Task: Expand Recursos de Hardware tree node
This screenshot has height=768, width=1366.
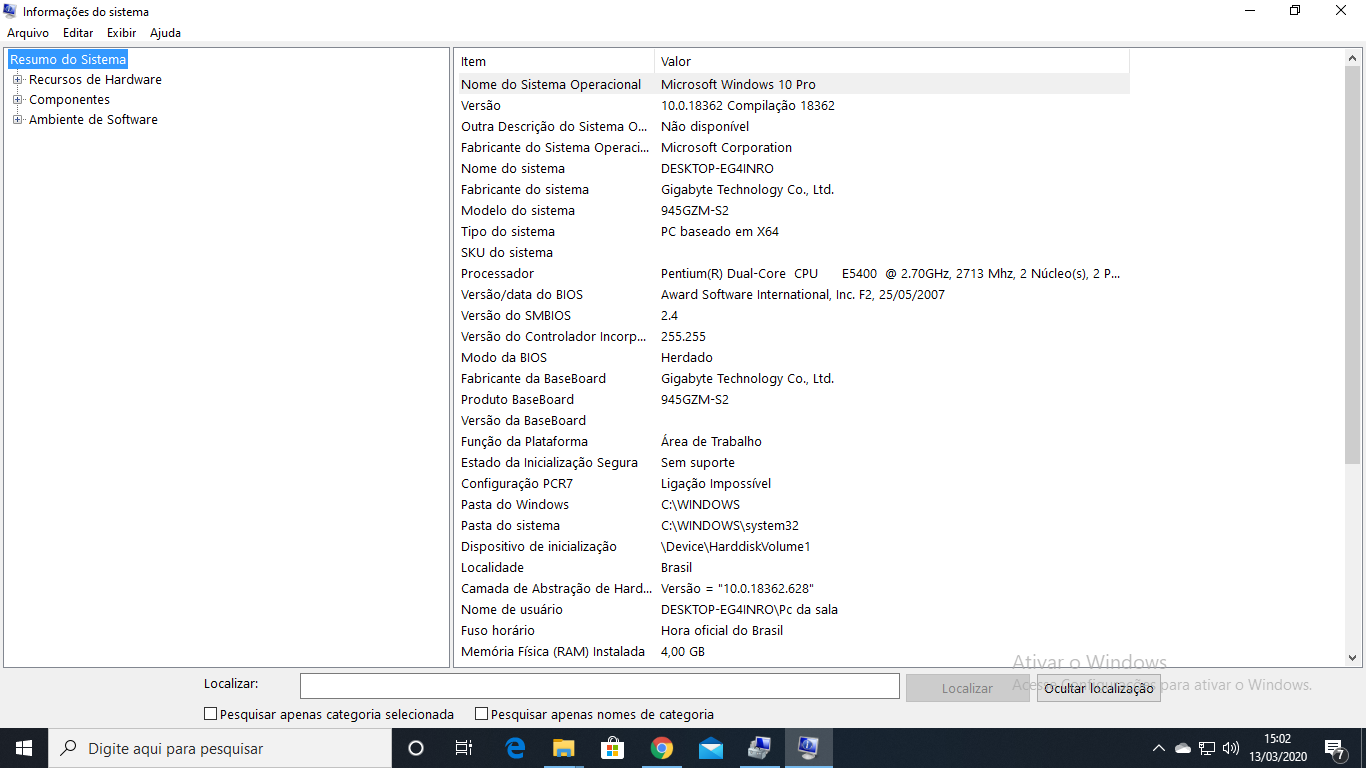Action: [x=17, y=79]
